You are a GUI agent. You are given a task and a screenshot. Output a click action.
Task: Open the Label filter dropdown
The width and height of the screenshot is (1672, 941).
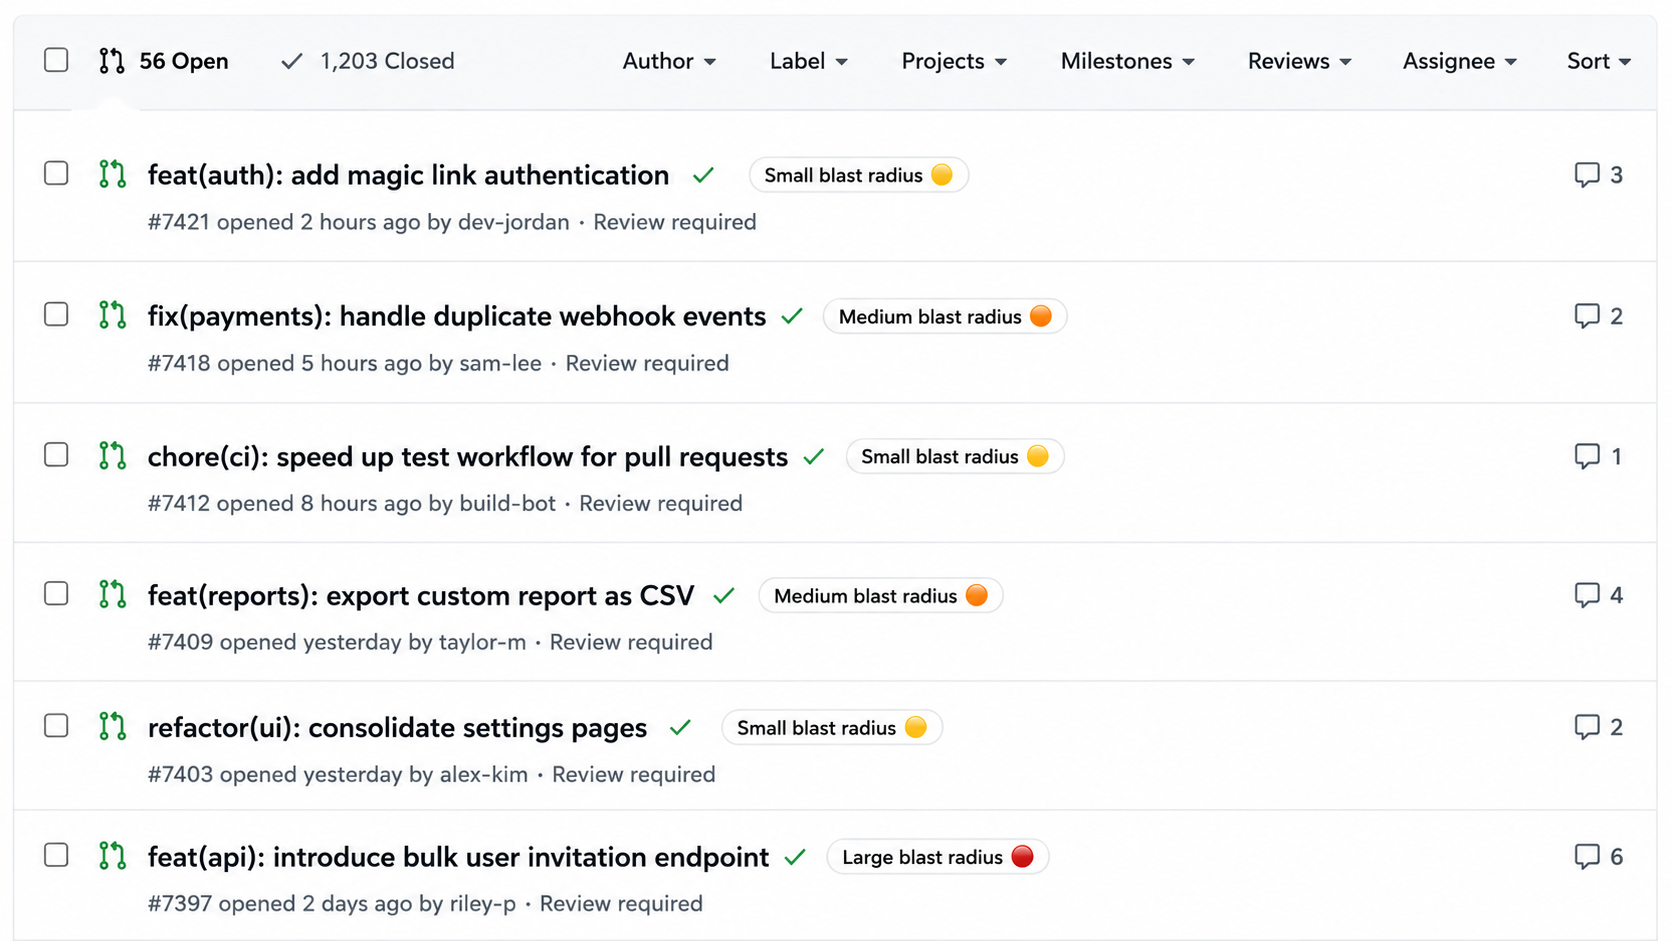pos(808,61)
